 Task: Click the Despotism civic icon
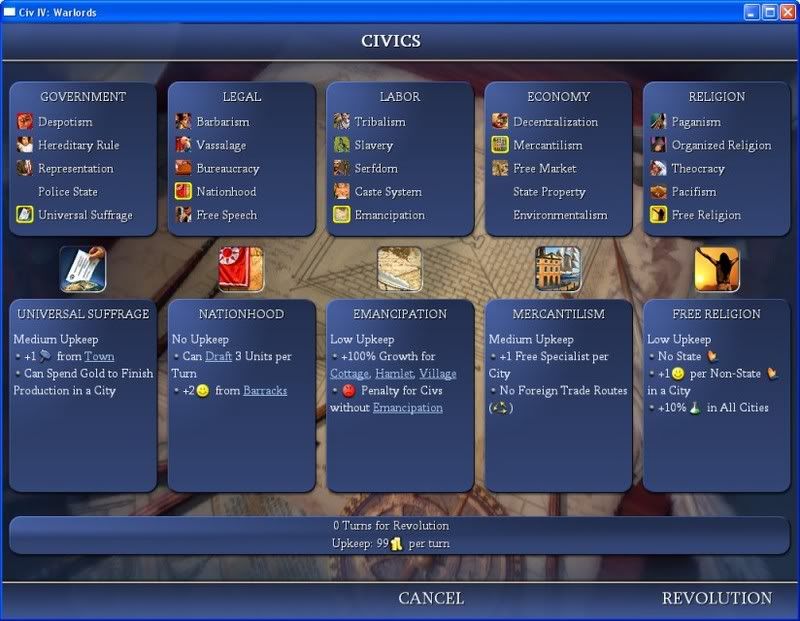[x=24, y=121]
